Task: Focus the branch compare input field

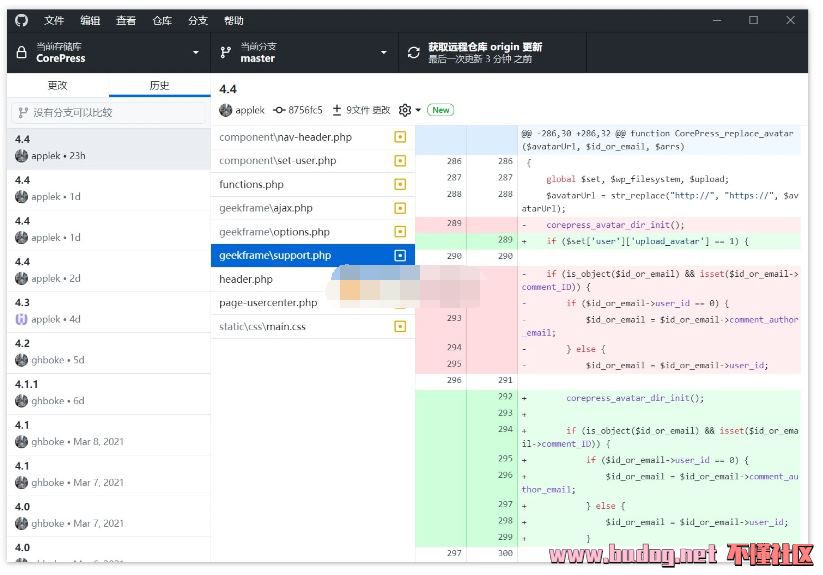Action: click(109, 112)
